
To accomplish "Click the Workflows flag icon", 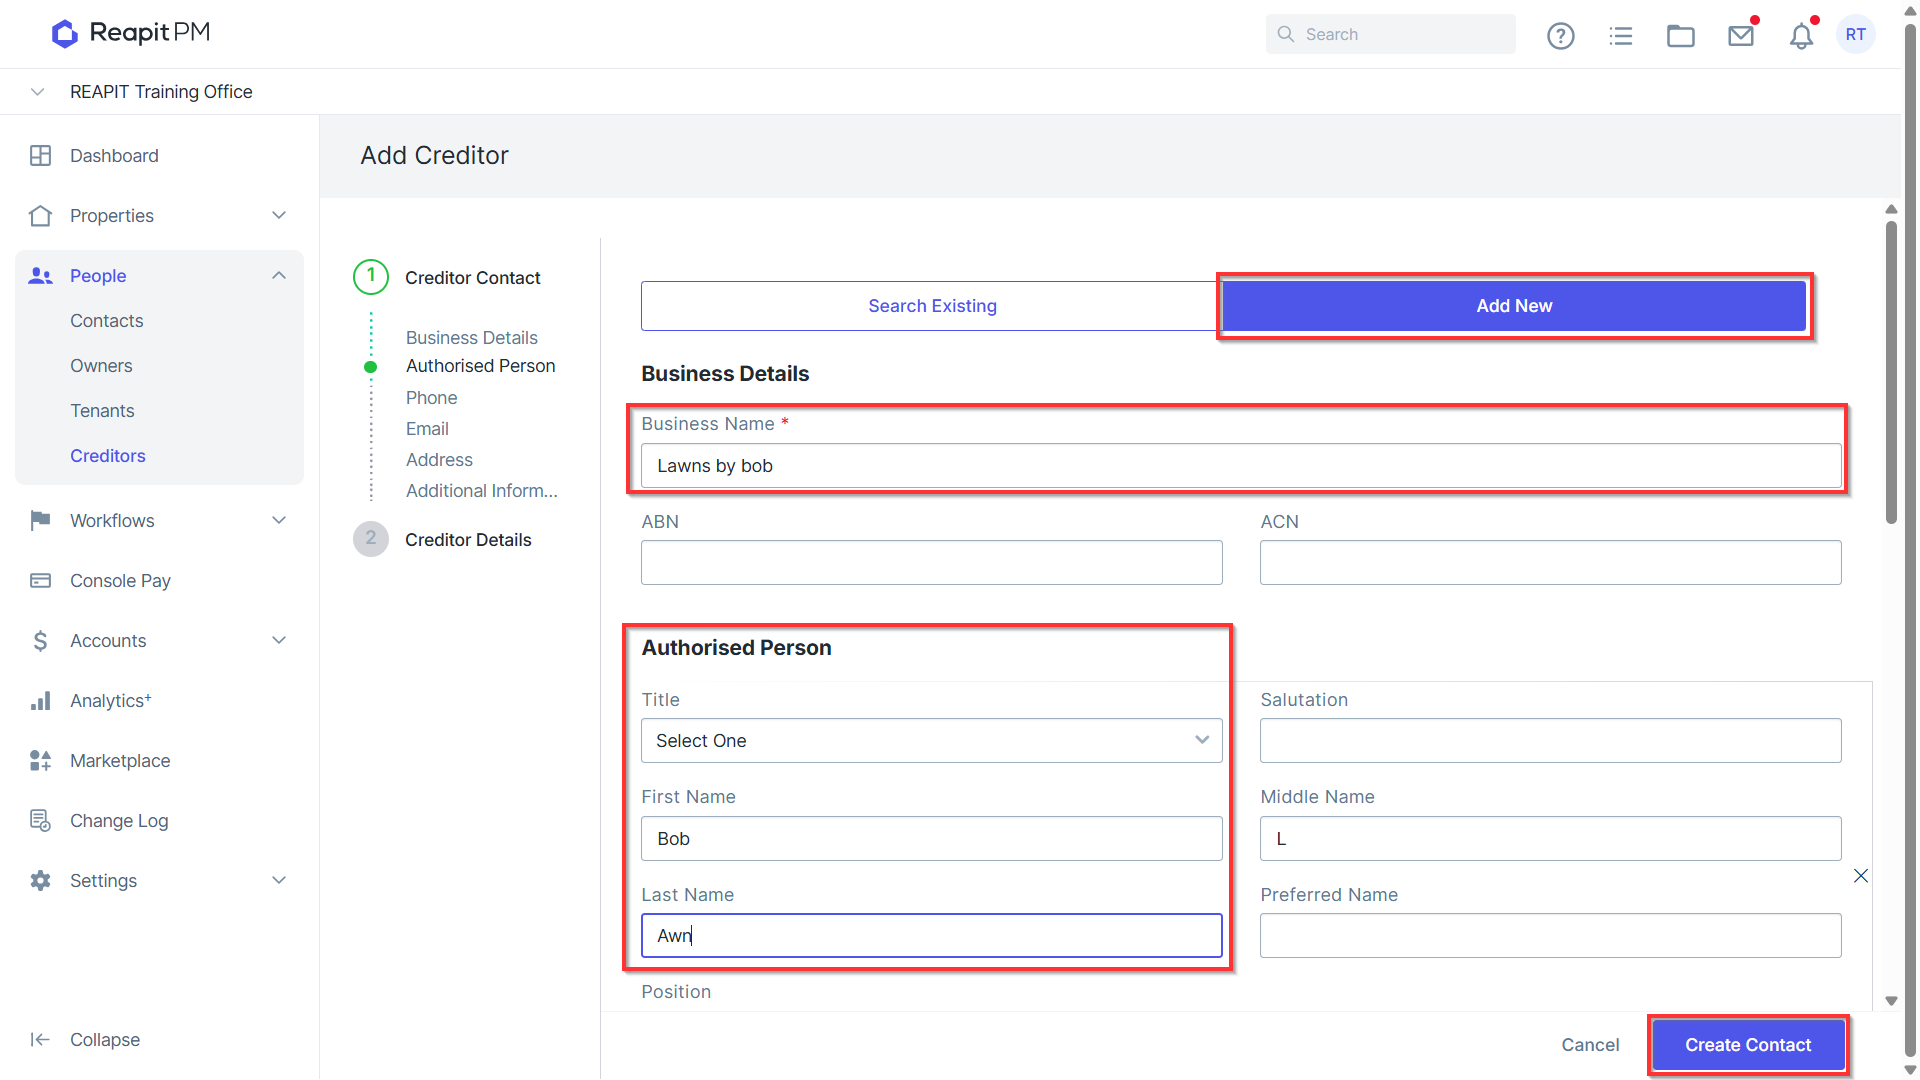I will point(40,520).
